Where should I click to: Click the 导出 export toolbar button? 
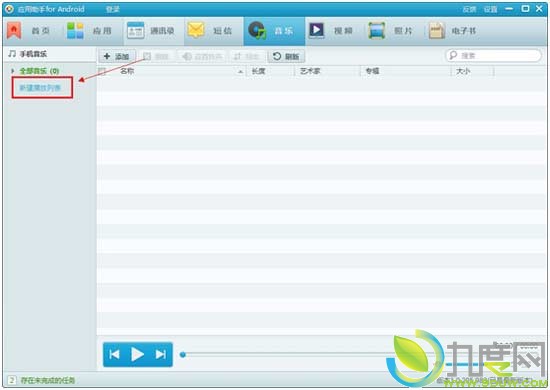(247, 56)
